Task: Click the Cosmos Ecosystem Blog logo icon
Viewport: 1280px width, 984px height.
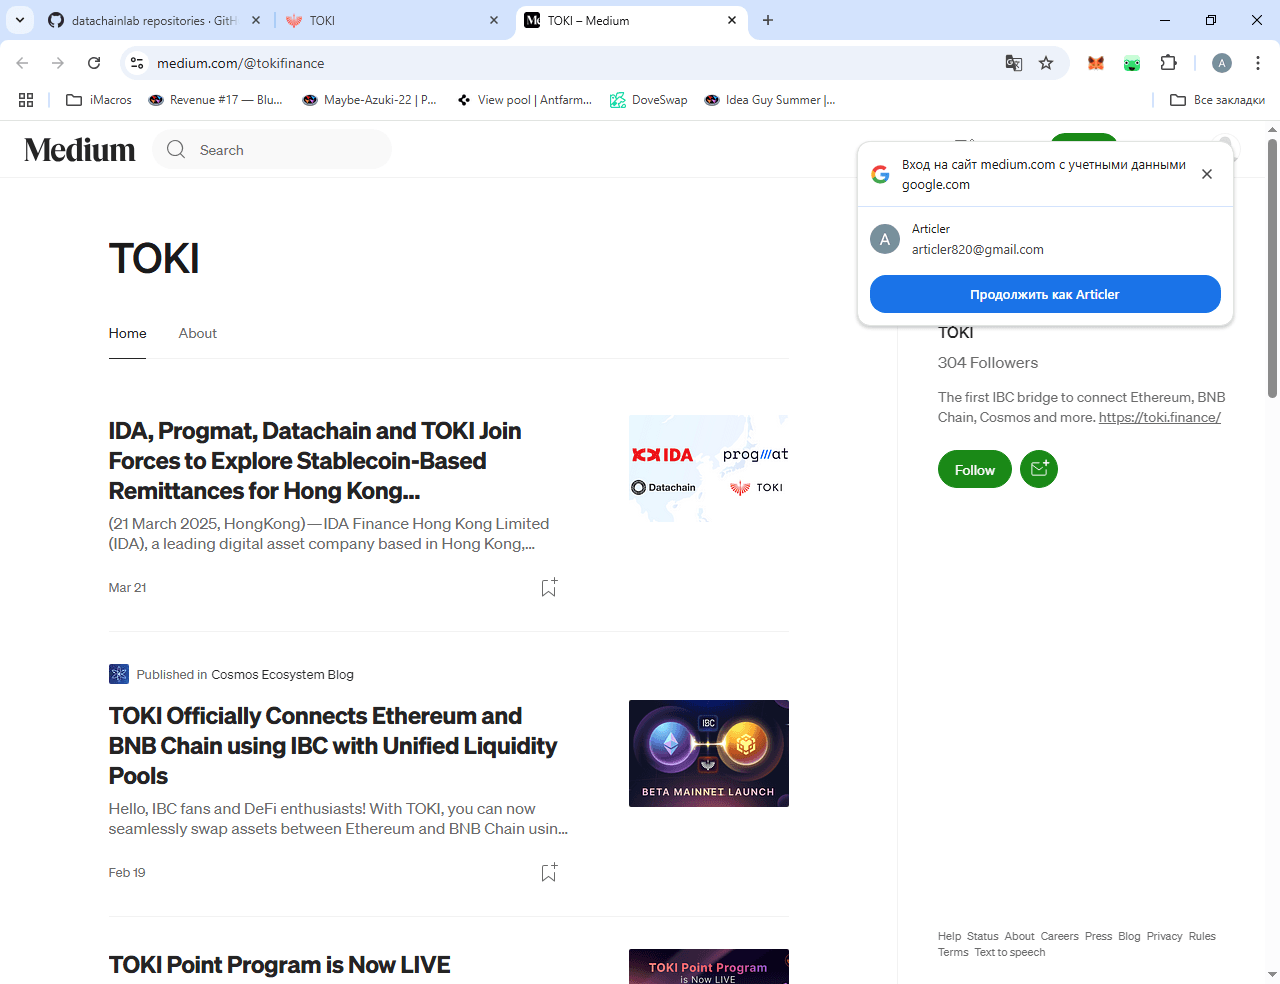Action: 119,674
